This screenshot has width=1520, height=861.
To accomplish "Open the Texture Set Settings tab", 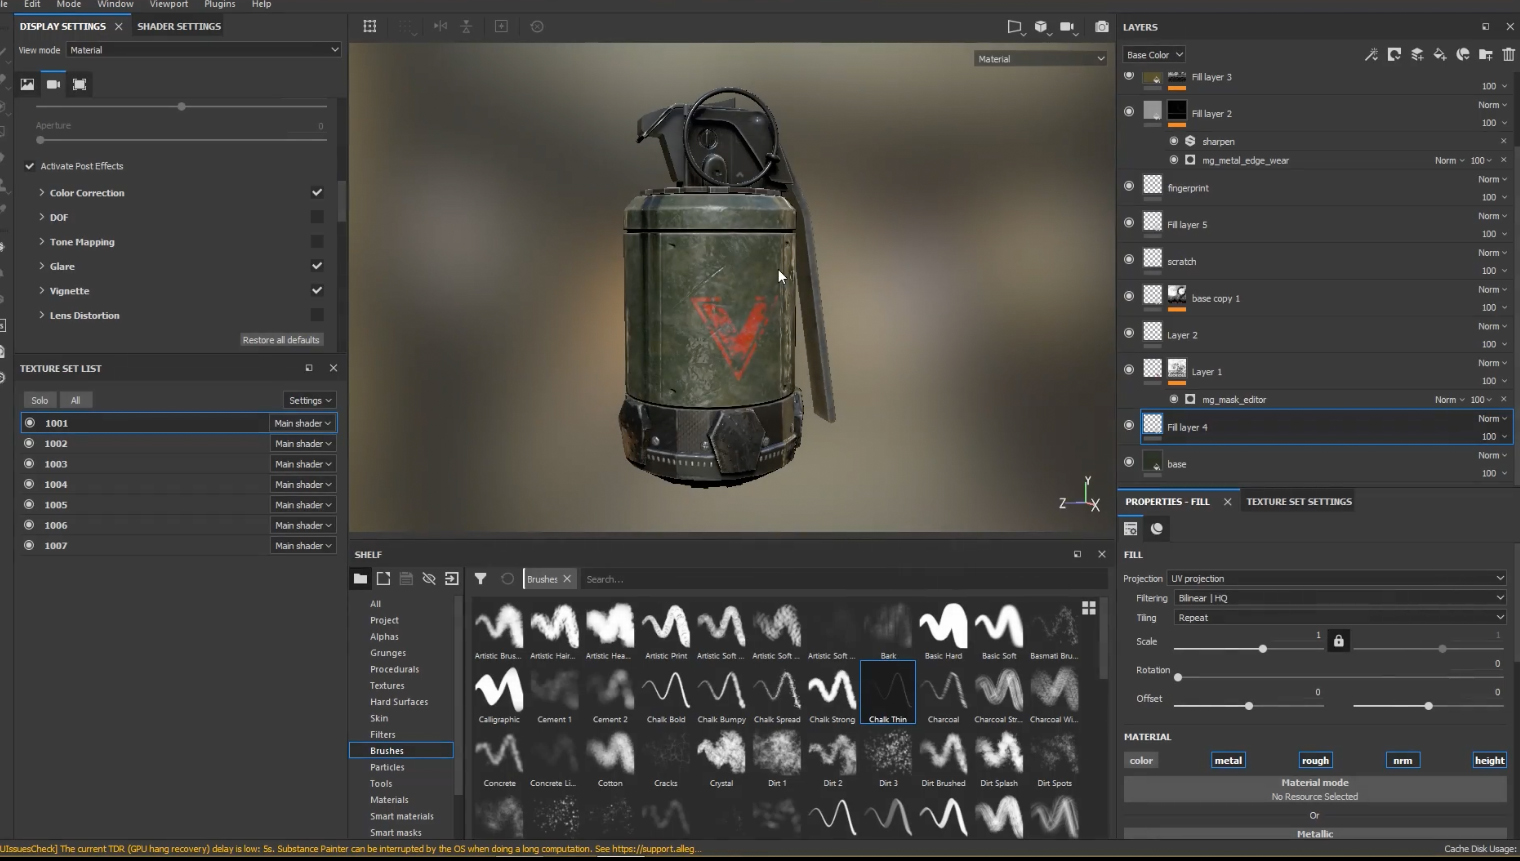I will 1298,502.
